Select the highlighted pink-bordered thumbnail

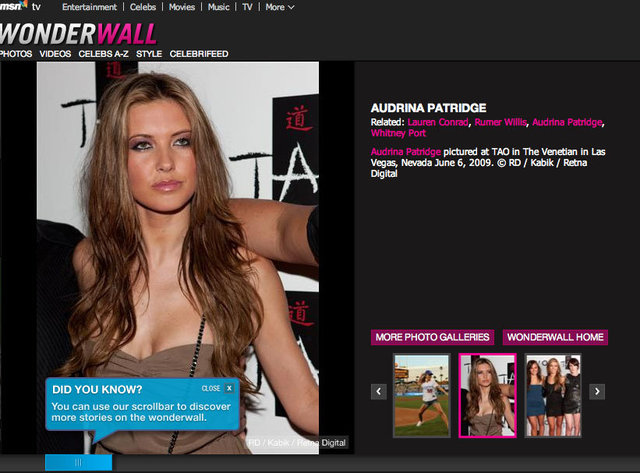[487, 395]
